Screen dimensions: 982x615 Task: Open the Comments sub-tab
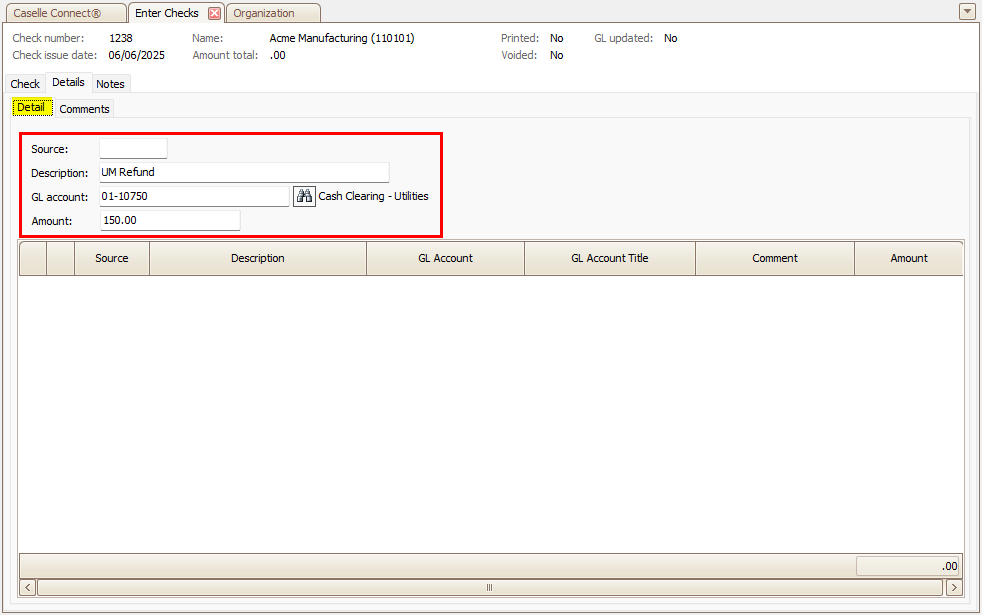pos(84,109)
